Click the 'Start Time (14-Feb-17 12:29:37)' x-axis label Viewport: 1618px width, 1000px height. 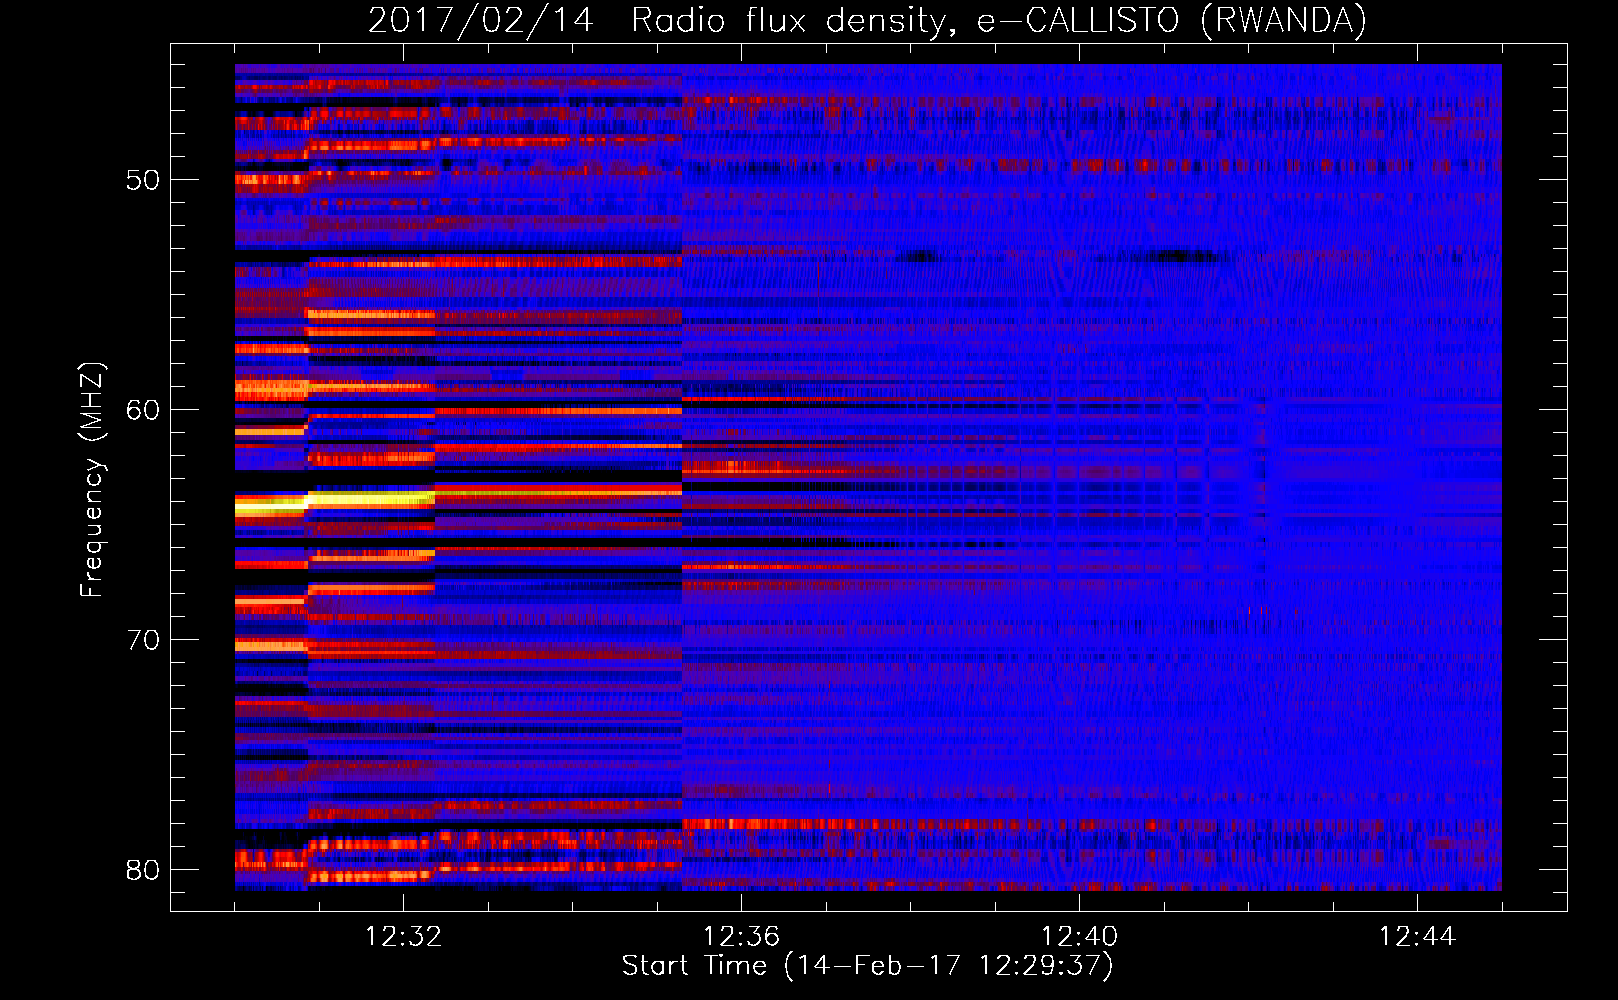[867, 966]
